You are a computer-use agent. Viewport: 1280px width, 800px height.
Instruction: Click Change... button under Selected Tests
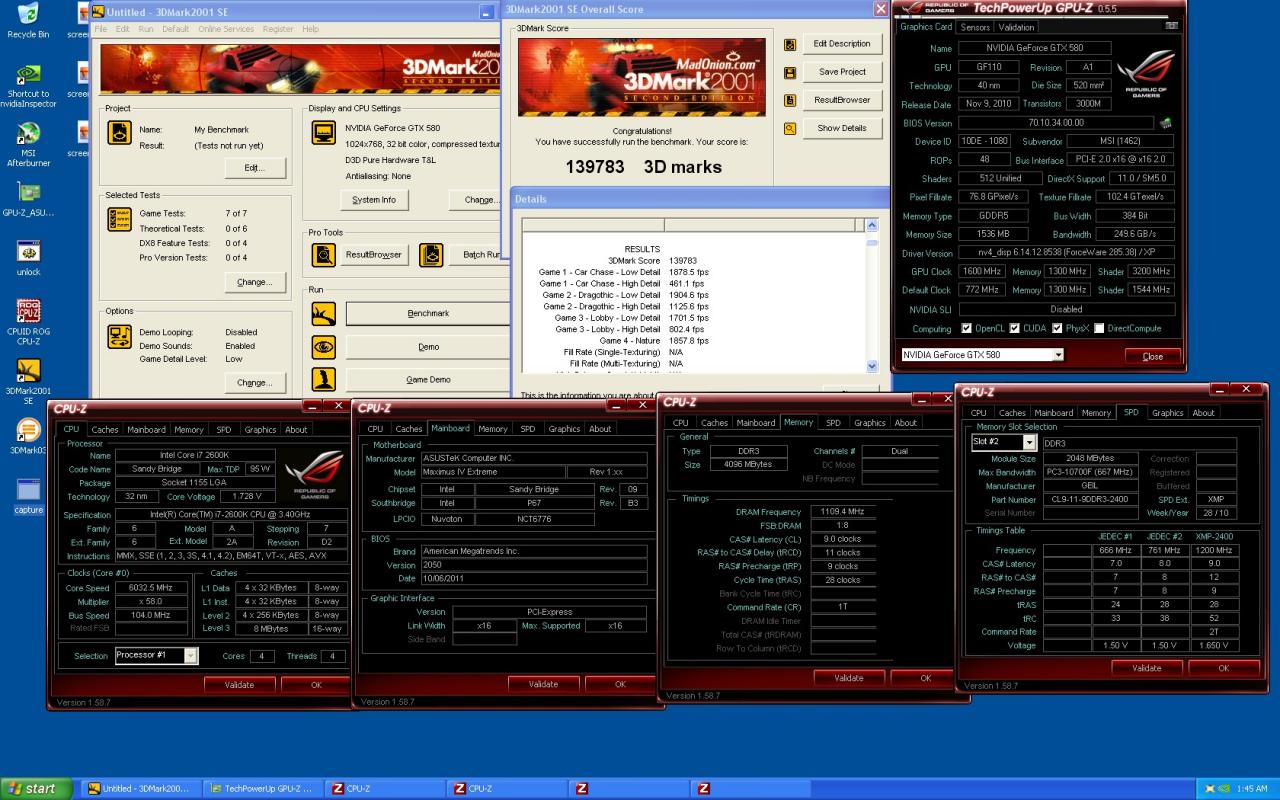coord(254,282)
